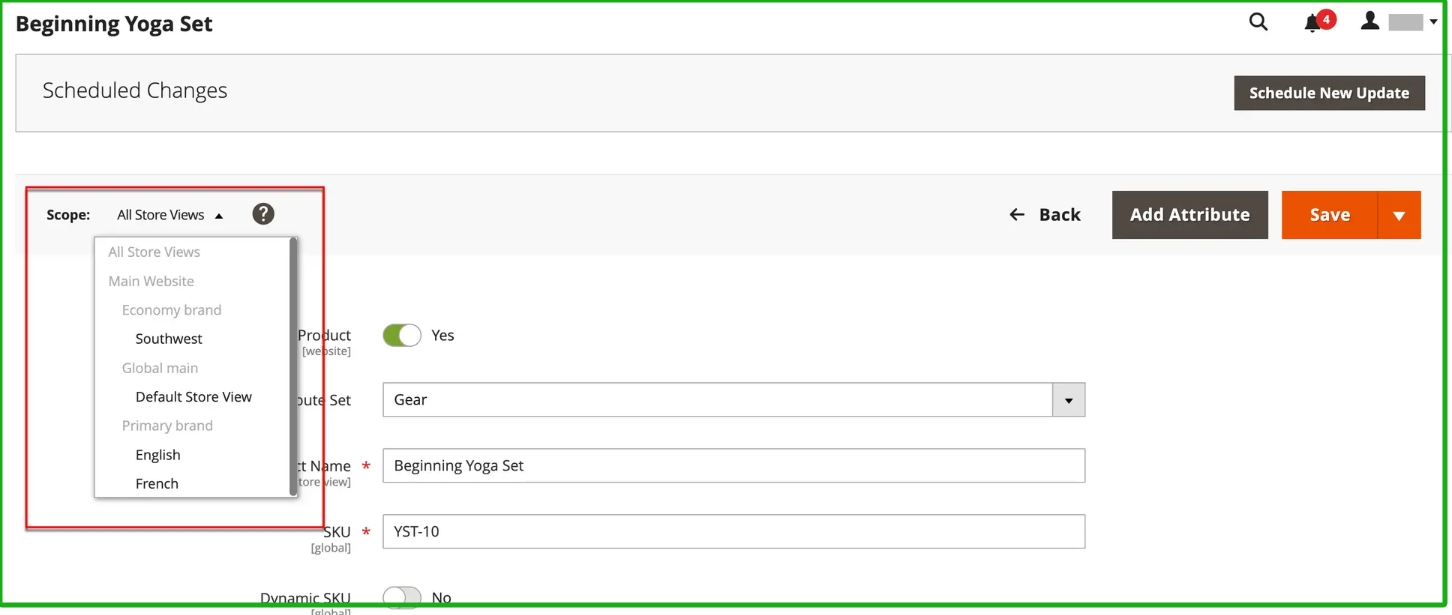
Task: Toggle the Dynamic SKU switch
Action: [x=402, y=598]
